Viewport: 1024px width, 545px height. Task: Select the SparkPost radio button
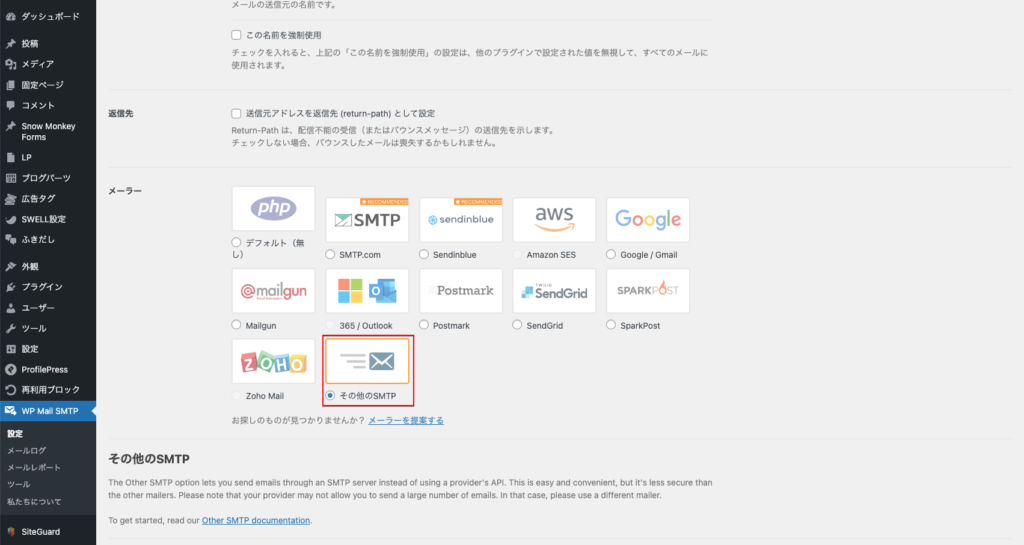(611, 325)
